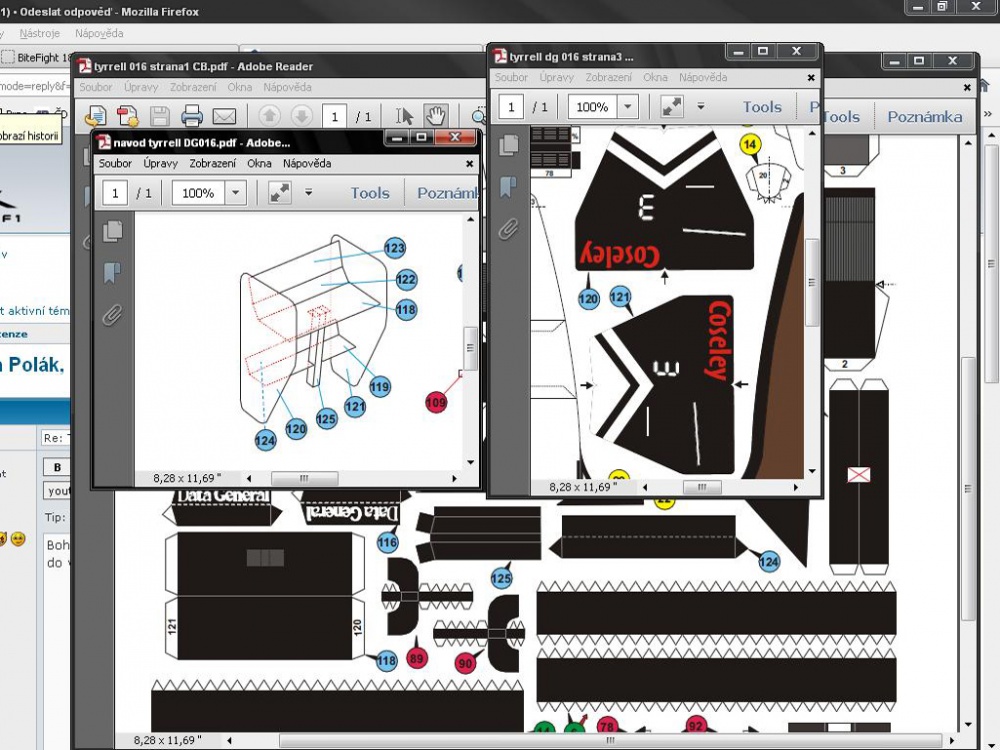The height and width of the screenshot is (750, 1000).
Task: Click the printer icon in strana1 CB toolbar
Action: point(191,116)
